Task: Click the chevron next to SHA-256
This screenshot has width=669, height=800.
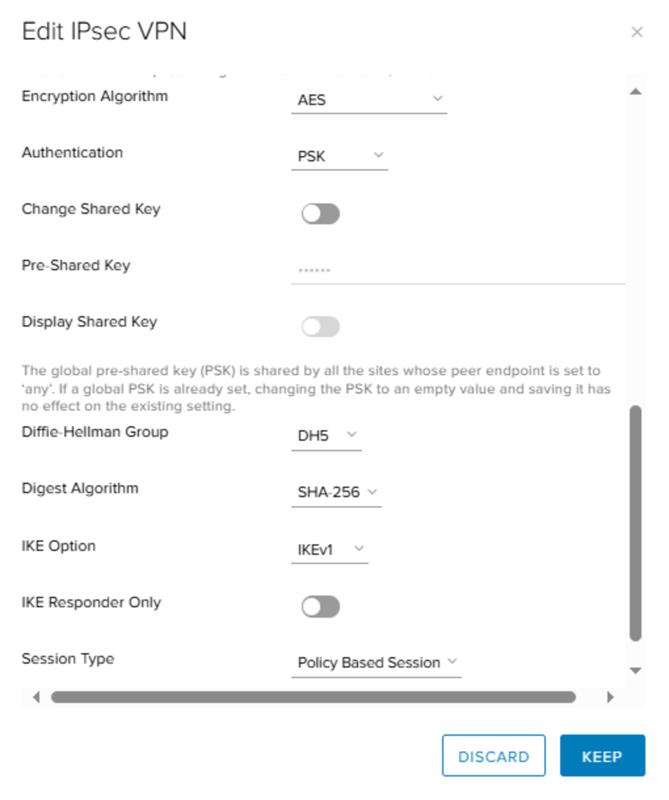Action: click(372, 492)
